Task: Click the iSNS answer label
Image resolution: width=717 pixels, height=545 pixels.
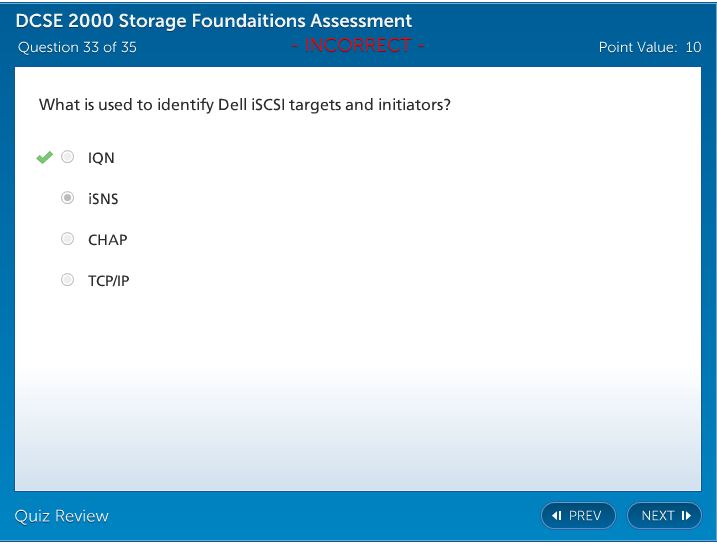Action: 103,199
